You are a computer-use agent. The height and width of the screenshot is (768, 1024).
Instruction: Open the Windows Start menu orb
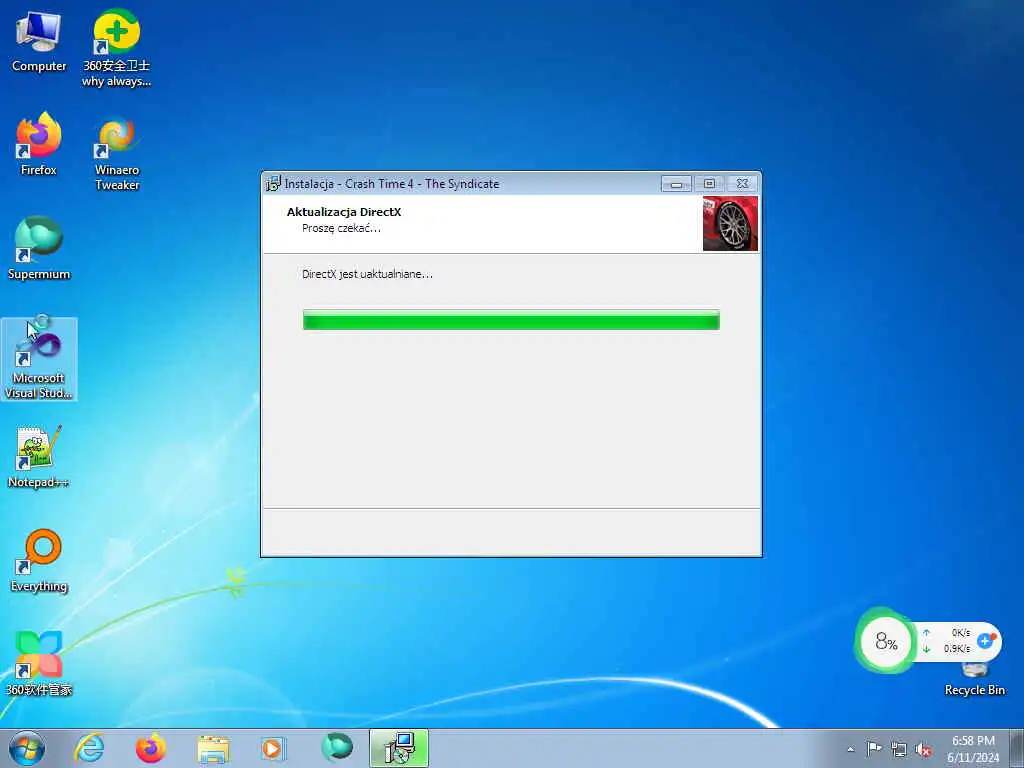(27, 748)
